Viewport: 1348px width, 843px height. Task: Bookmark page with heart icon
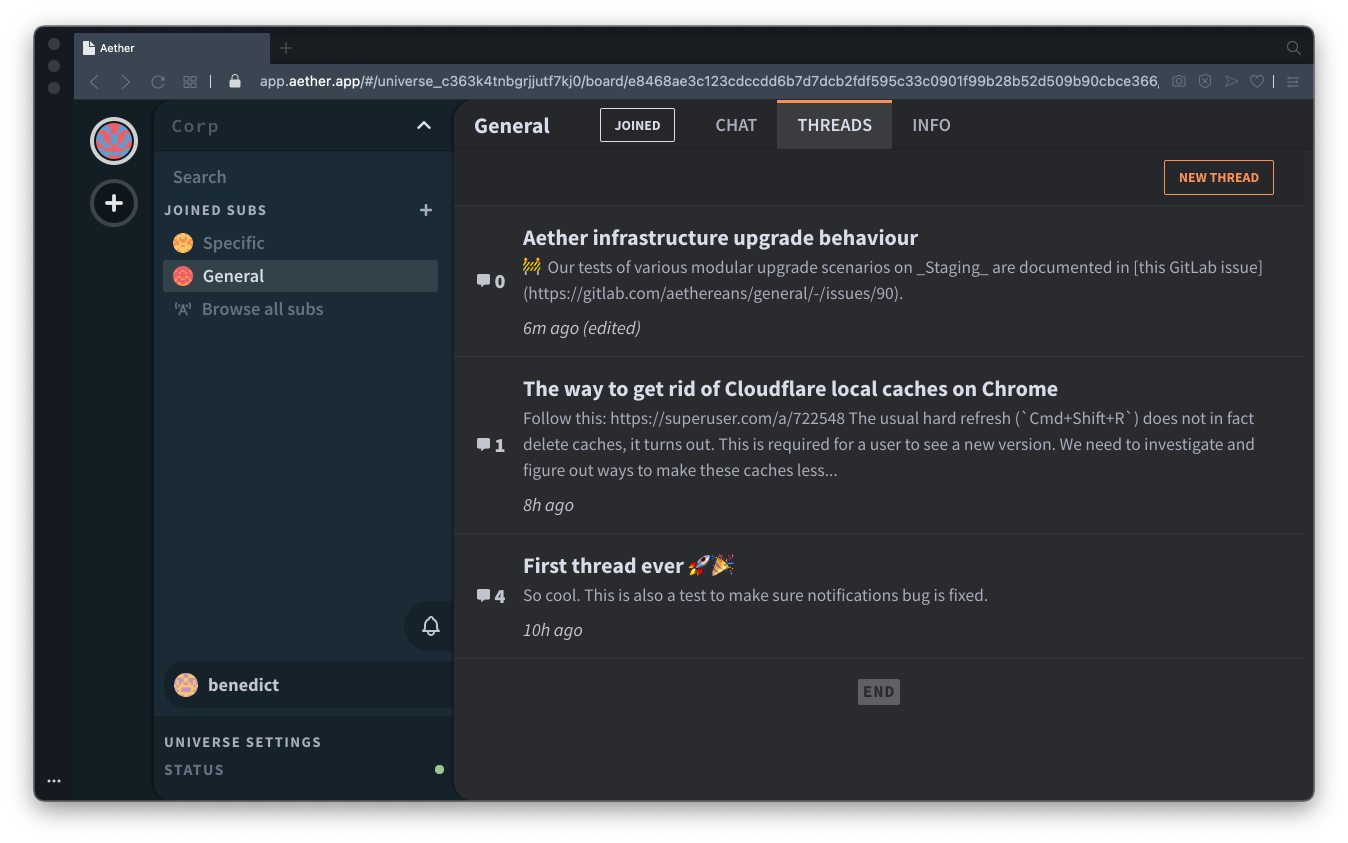coord(1257,82)
